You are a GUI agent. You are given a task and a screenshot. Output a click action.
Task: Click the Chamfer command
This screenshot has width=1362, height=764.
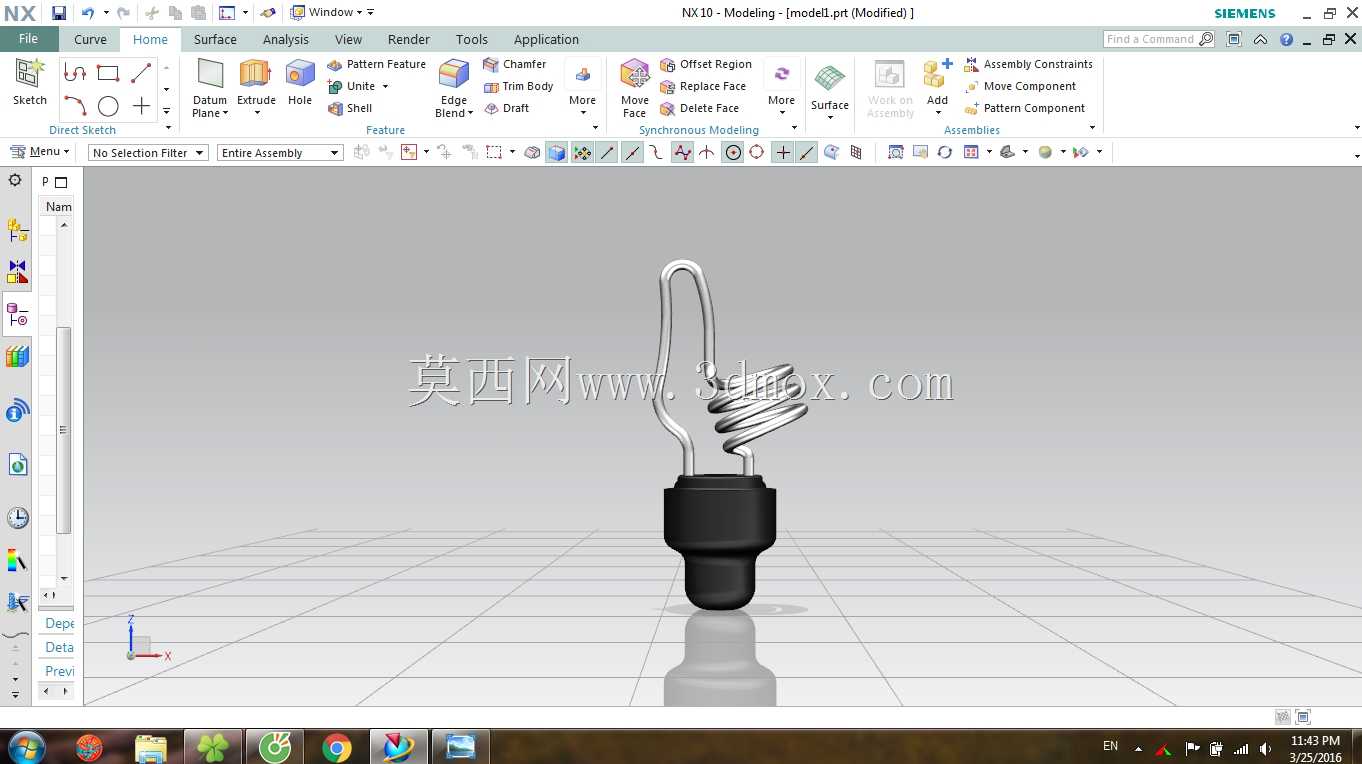click(x=515, y=64)
